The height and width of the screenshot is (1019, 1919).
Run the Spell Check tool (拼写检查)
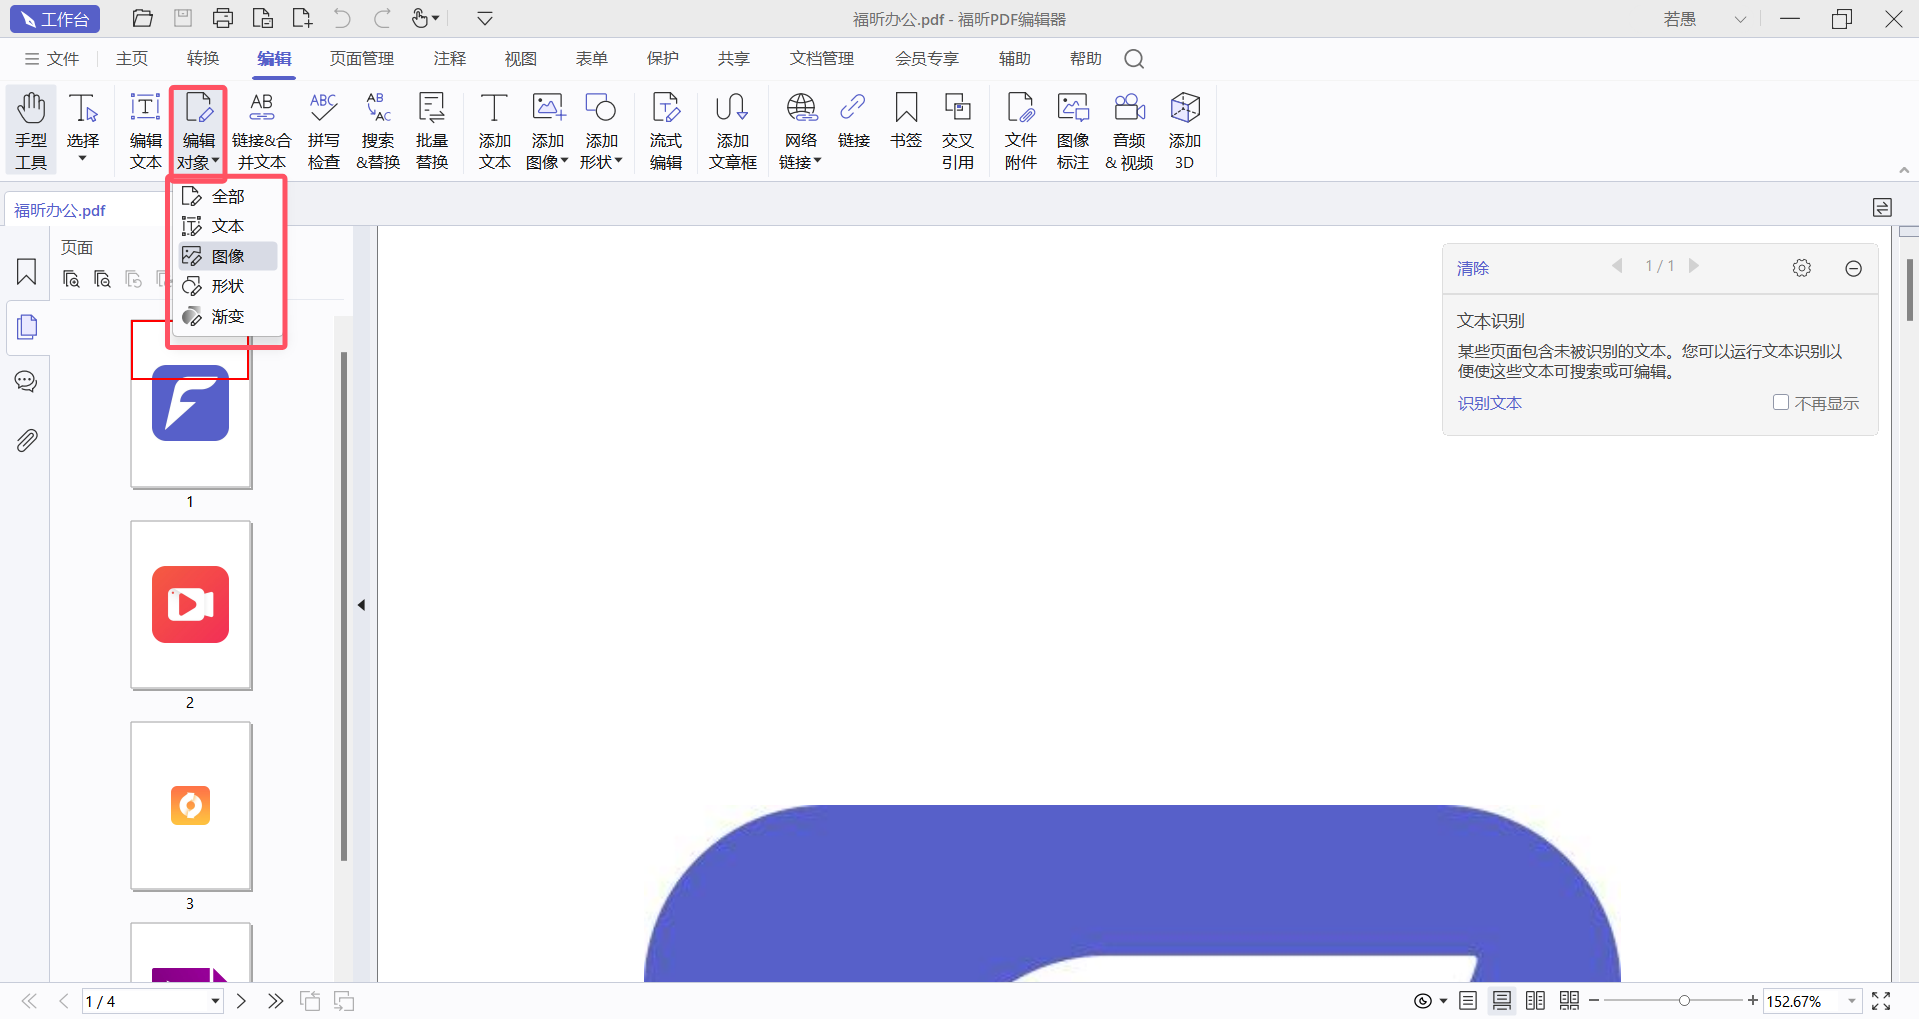coord(323,131)
